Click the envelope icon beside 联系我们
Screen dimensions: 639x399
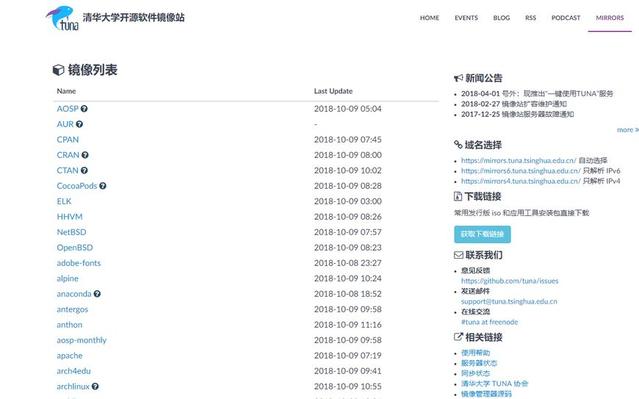click(x=458, y=255)
